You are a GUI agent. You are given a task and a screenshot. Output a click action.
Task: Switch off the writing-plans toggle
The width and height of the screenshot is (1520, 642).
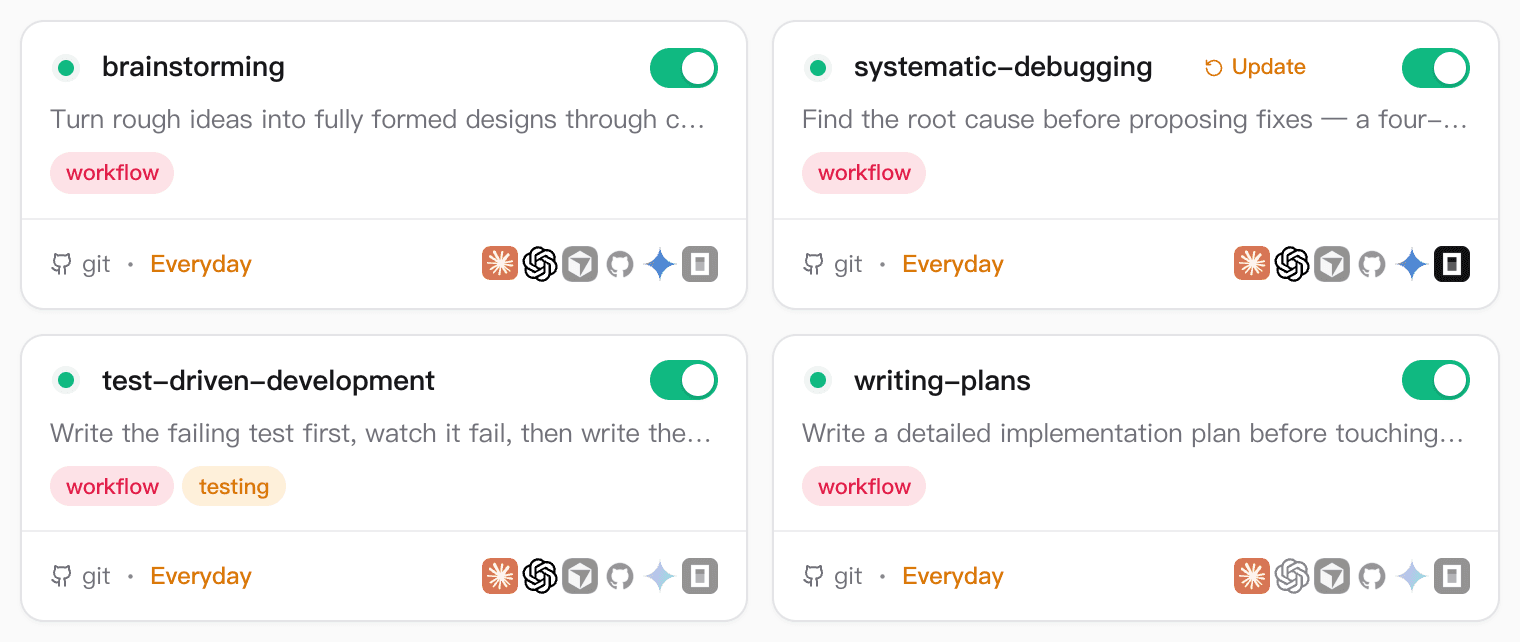(x=1436, y=380)
